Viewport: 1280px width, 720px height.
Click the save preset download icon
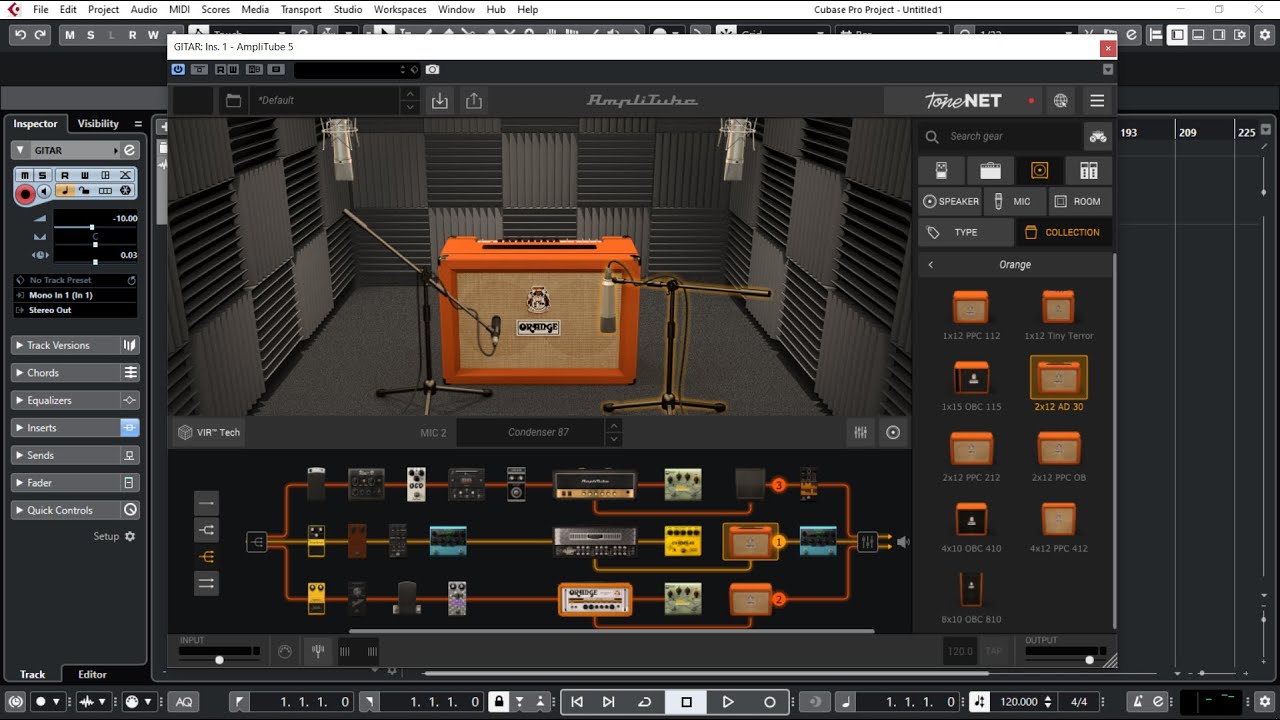point(439,100)
